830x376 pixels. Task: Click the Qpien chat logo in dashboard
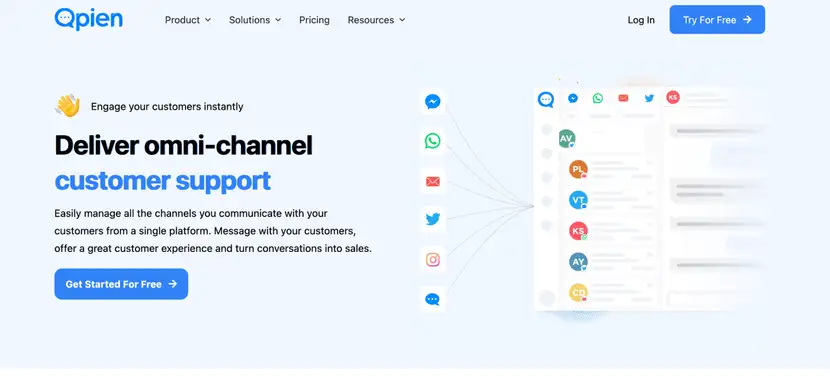click(x=546, y=99)
